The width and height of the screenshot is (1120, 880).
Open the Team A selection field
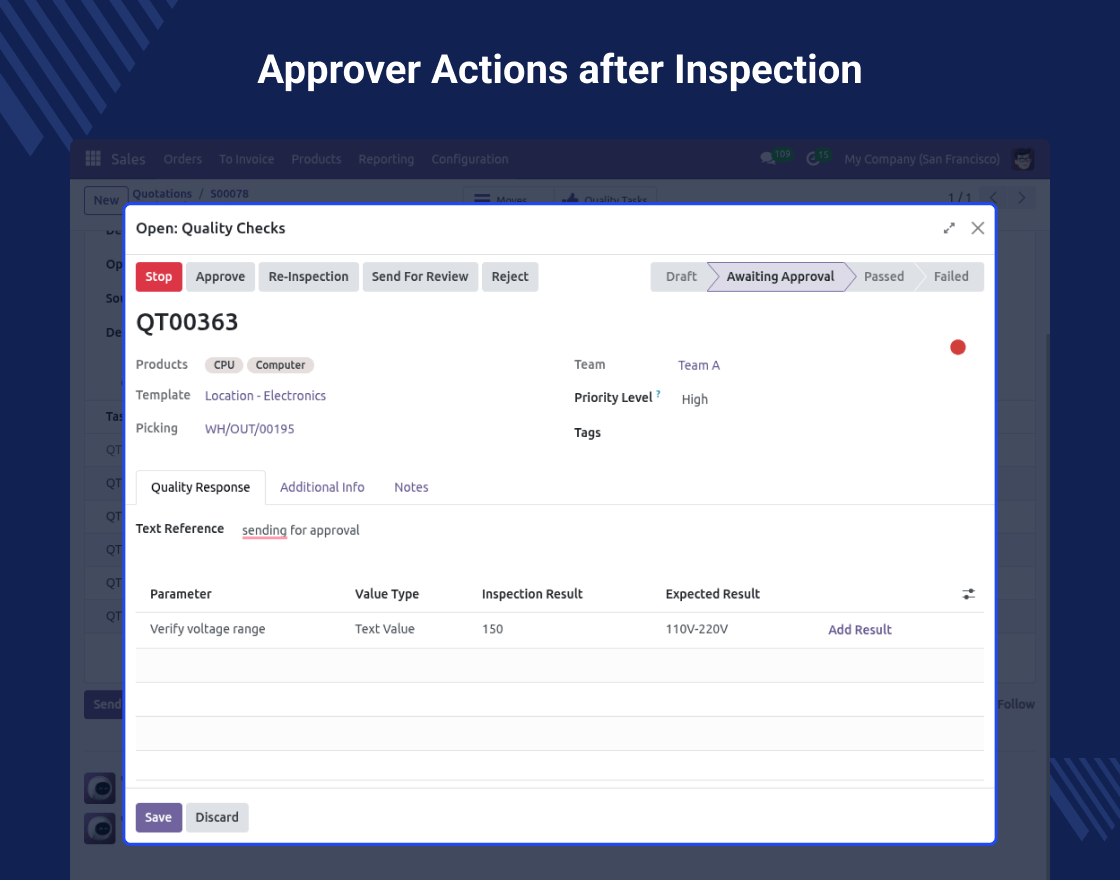(x=699, y=365)
